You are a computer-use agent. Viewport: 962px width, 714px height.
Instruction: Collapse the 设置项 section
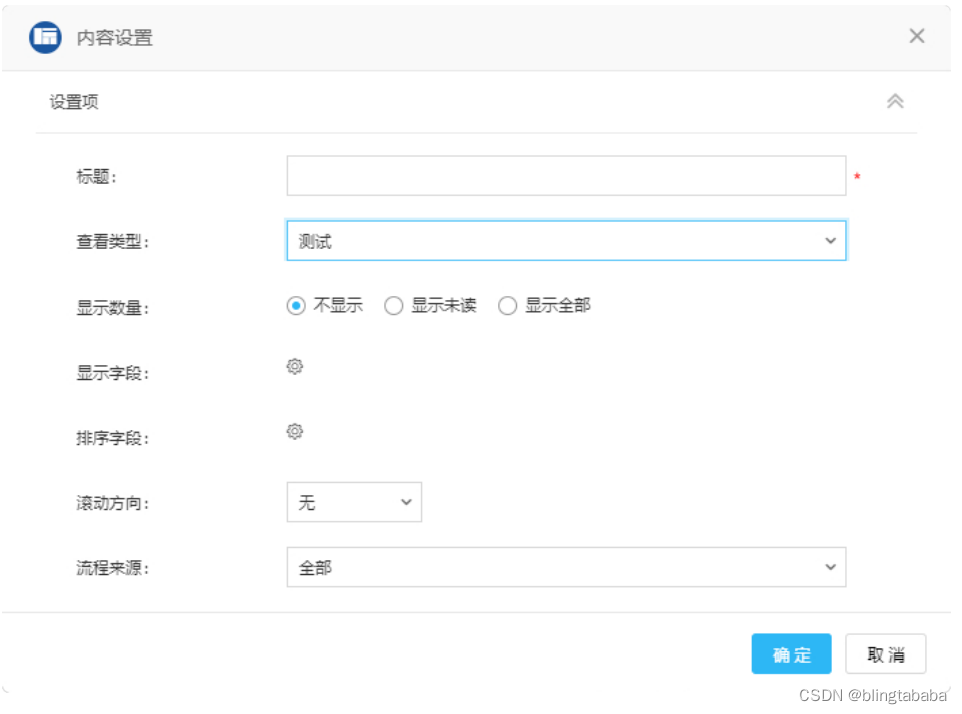coord(895,101)
